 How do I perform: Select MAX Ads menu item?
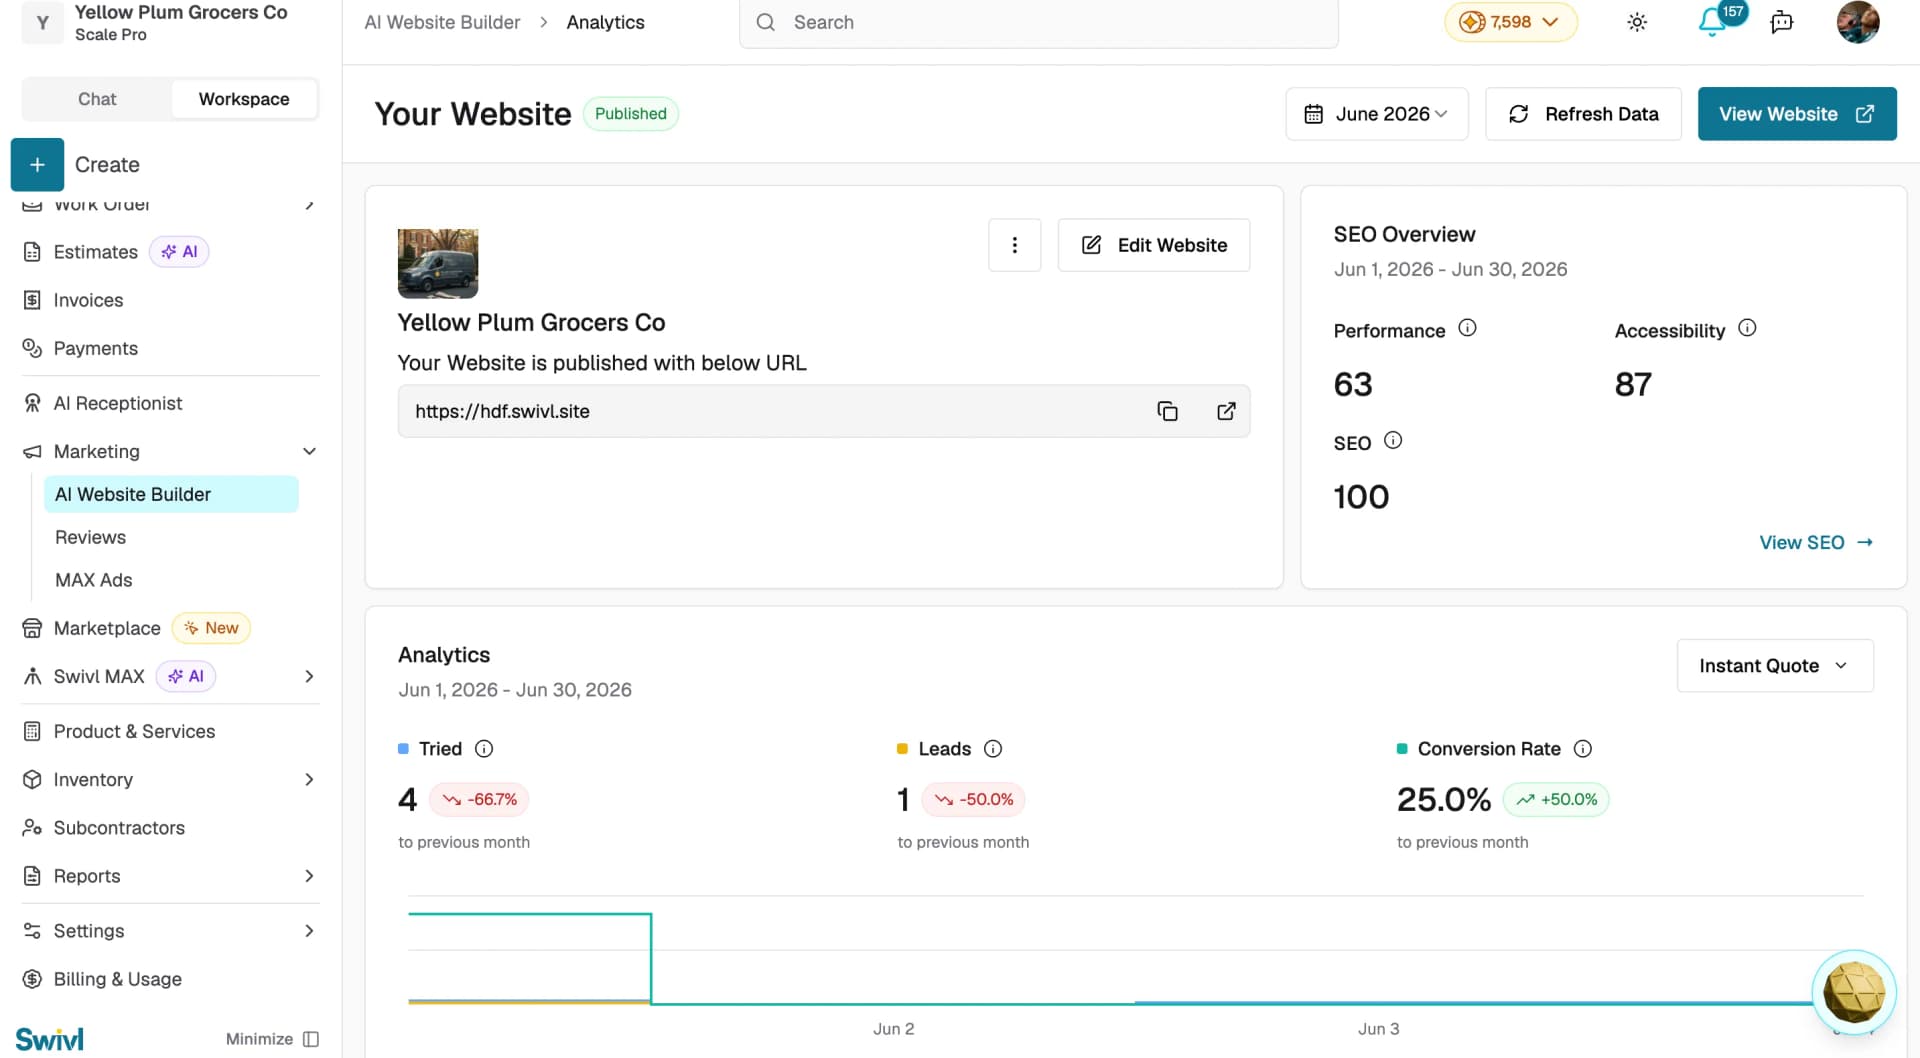pyautogui.click(x=93, y=580)
